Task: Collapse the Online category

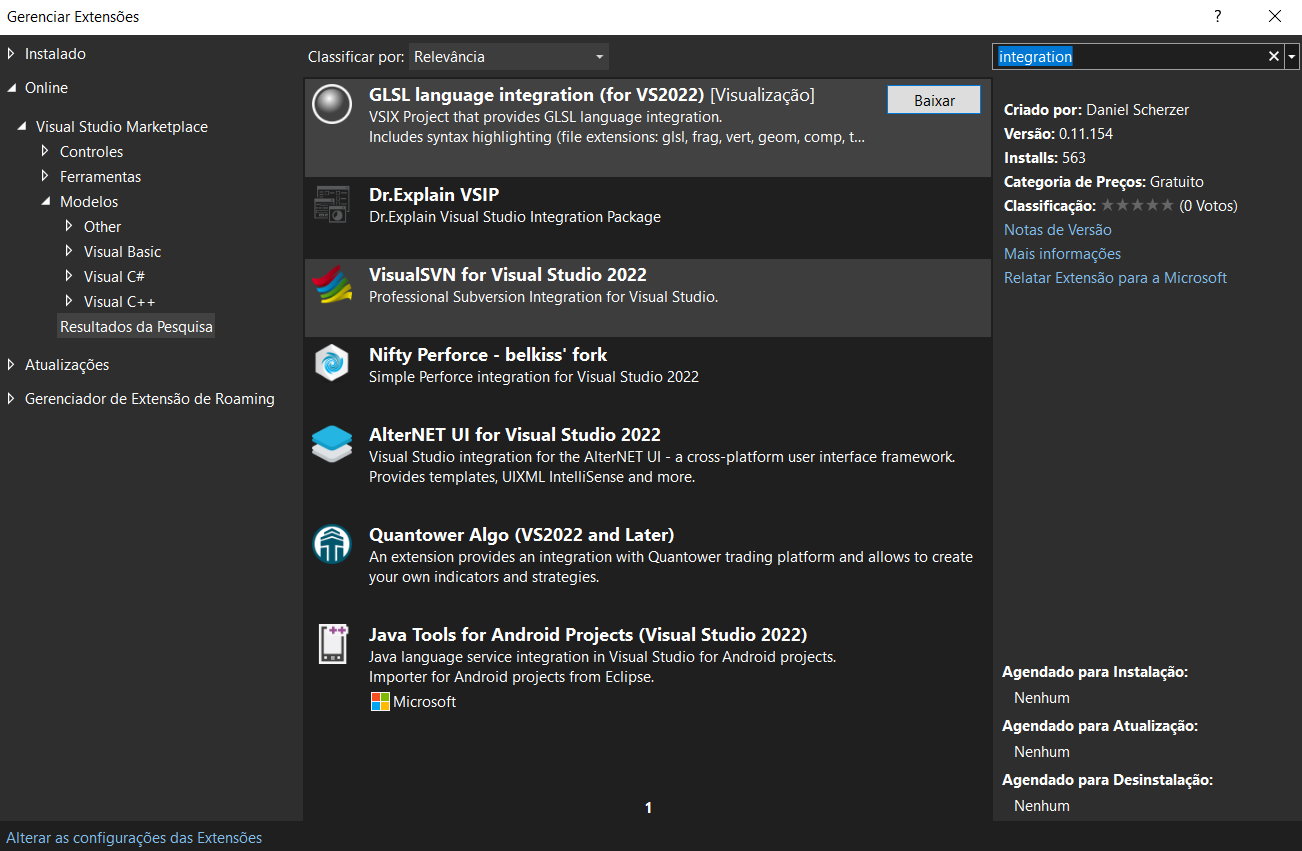Action: (12, 88)
